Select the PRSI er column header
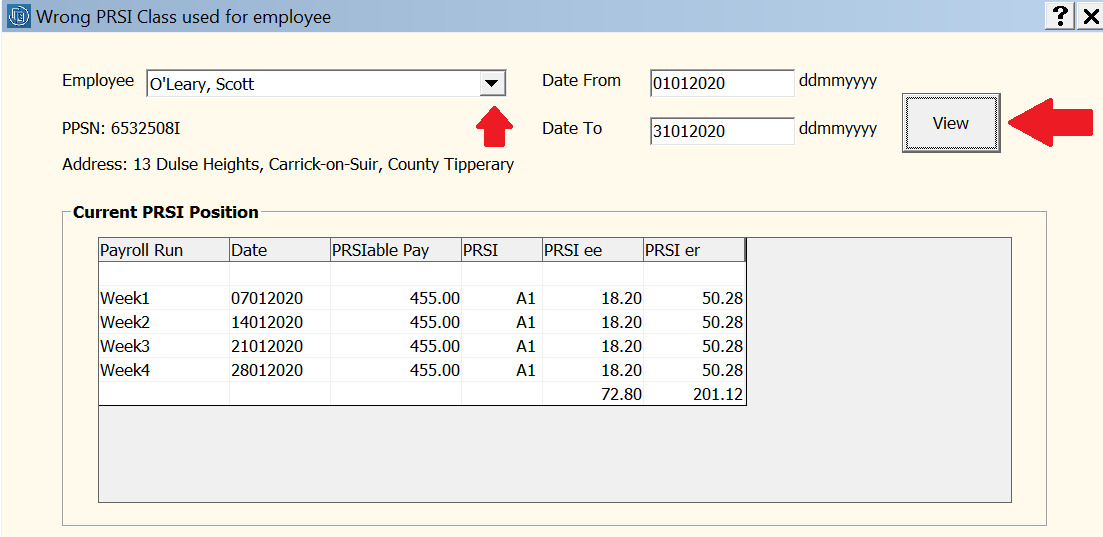 click(694, 250)
